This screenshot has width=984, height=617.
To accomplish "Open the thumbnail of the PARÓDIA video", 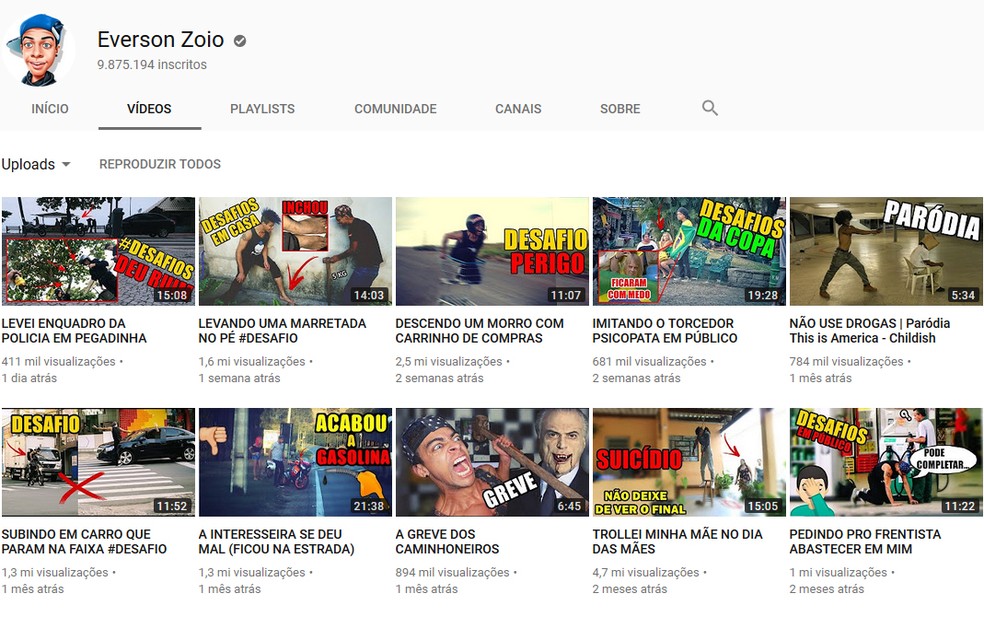I will (886, 245).
